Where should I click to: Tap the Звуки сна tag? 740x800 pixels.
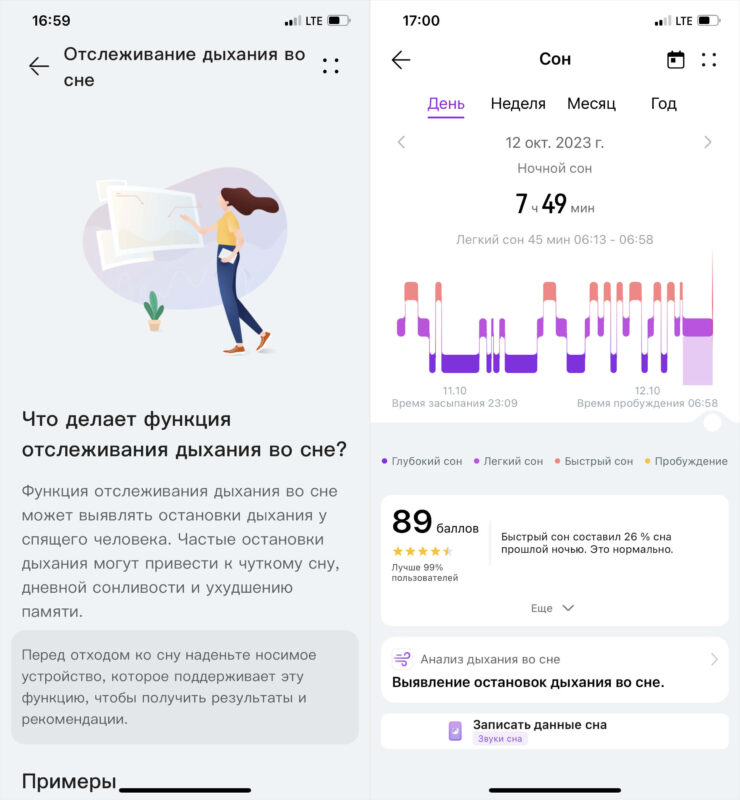pos(500,739)
